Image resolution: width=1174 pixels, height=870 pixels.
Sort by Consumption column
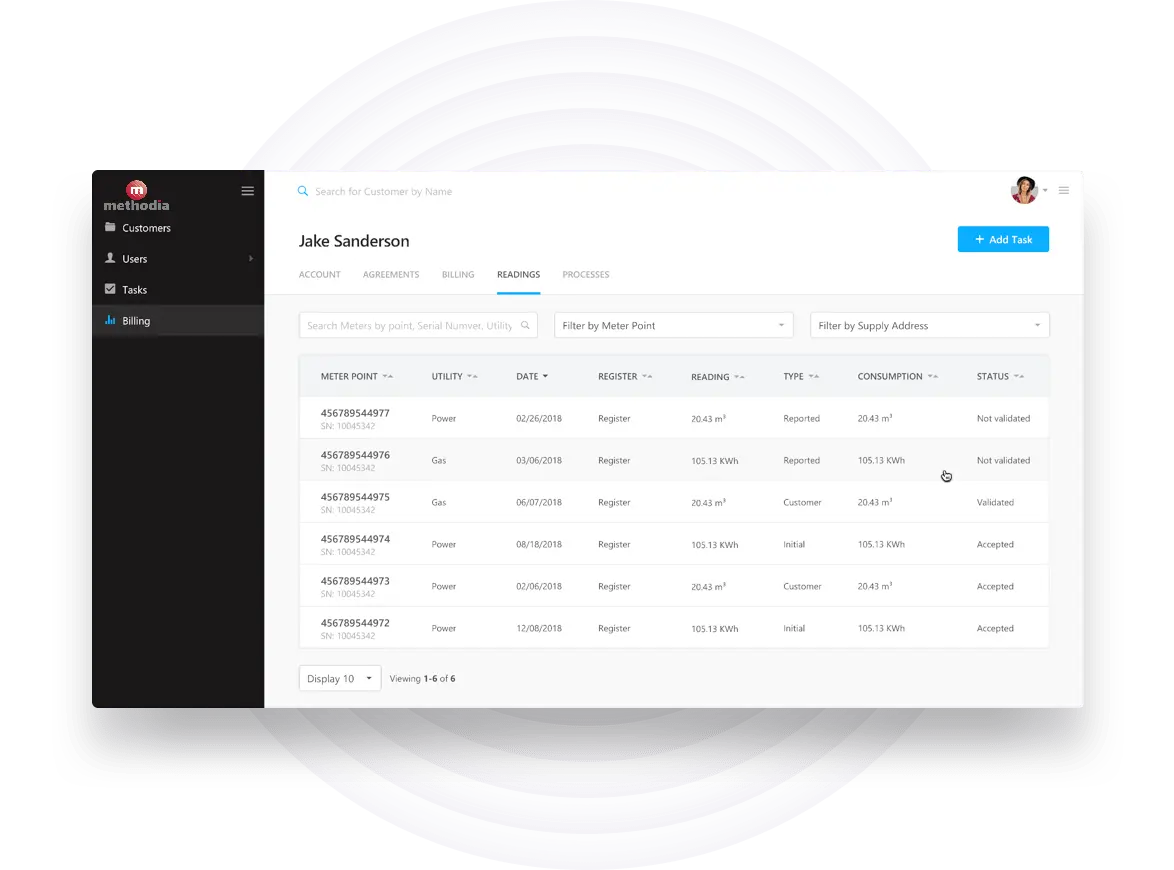point(898,377)
